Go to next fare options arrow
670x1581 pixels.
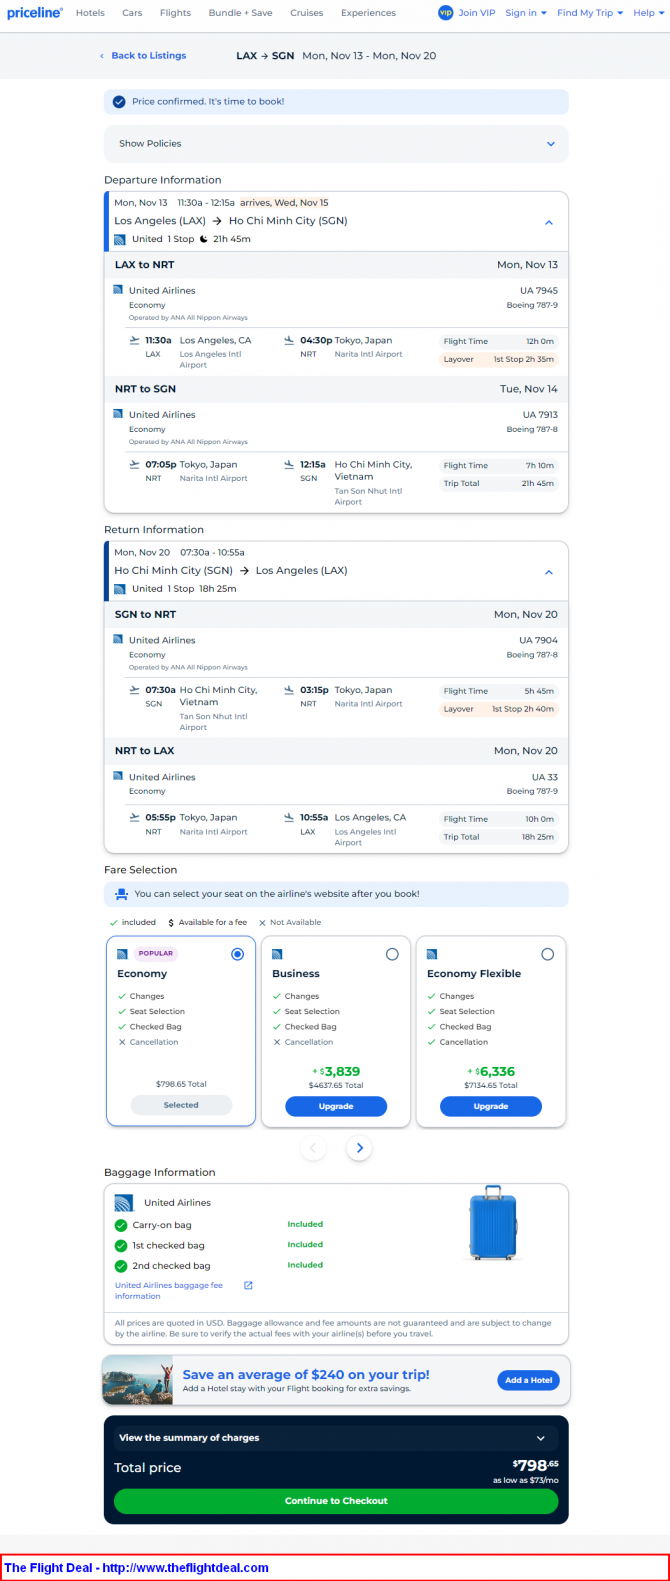click(x=360, y=1148)
